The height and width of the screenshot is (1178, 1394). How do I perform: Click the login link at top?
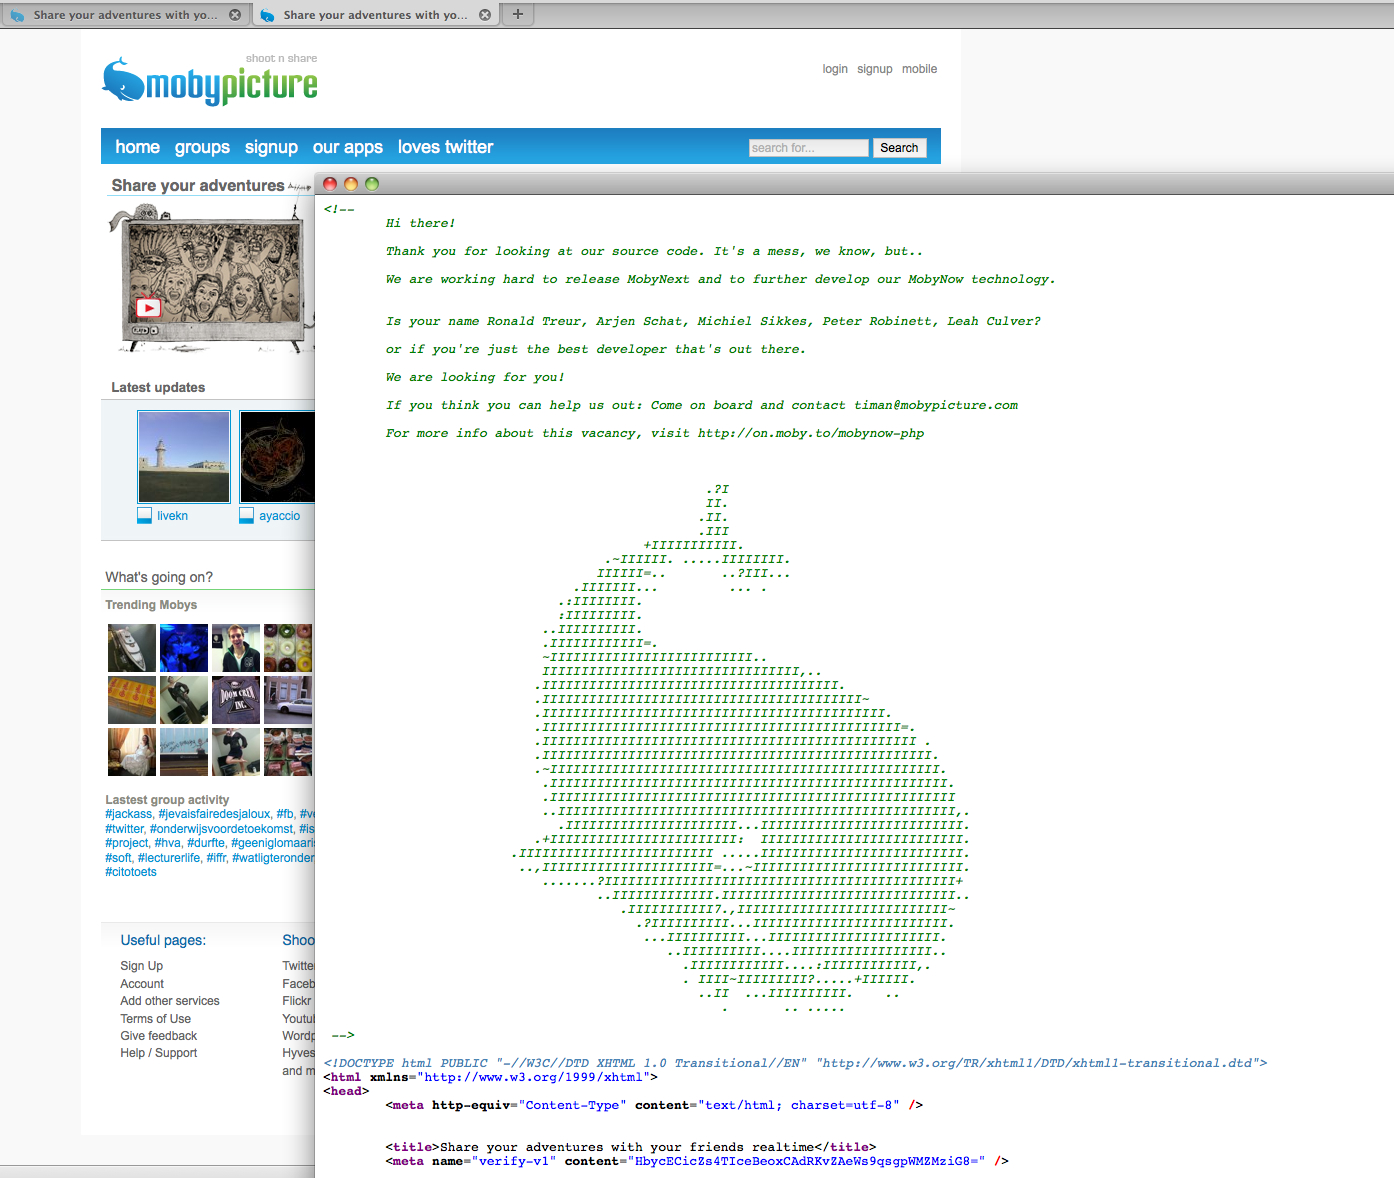pyautogui.click(x=835, y=69)
